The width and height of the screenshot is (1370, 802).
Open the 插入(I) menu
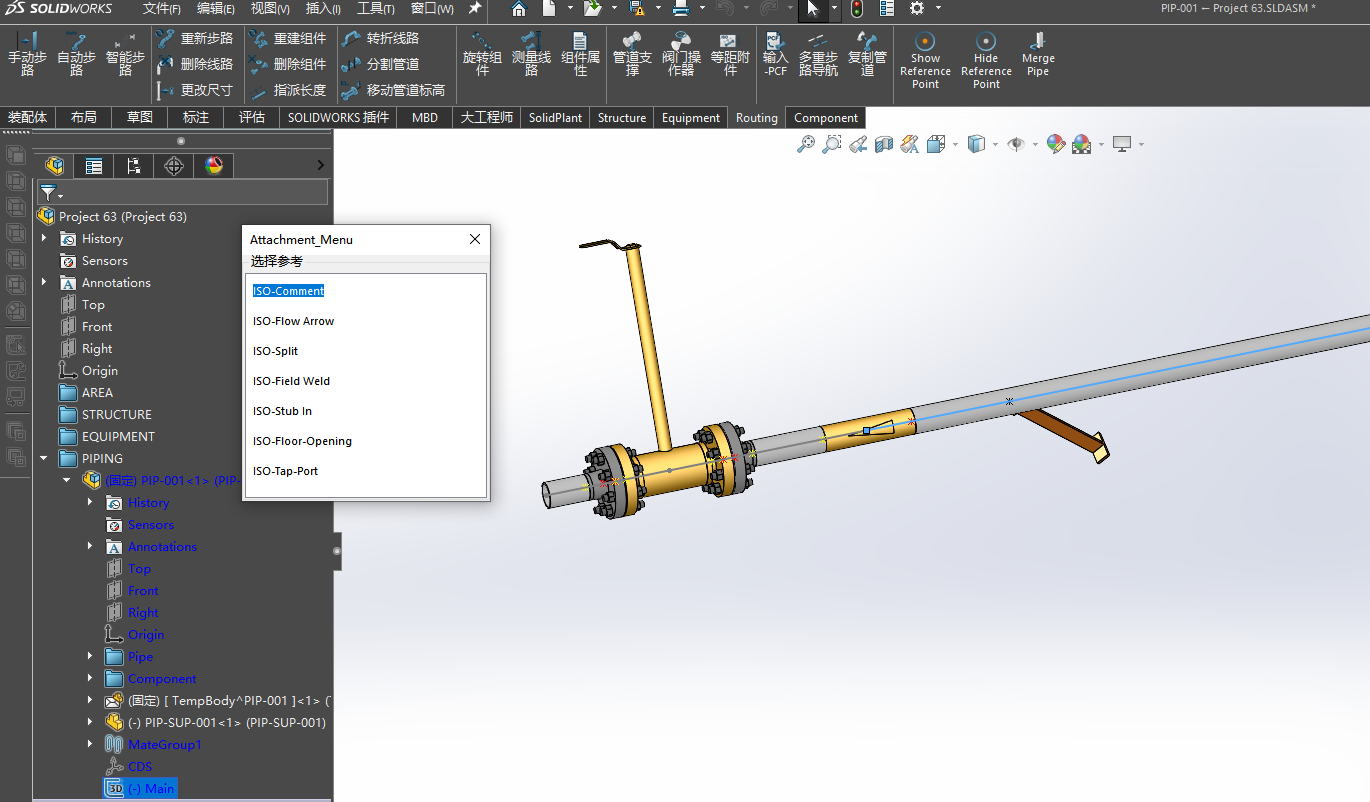coord(323,9)
